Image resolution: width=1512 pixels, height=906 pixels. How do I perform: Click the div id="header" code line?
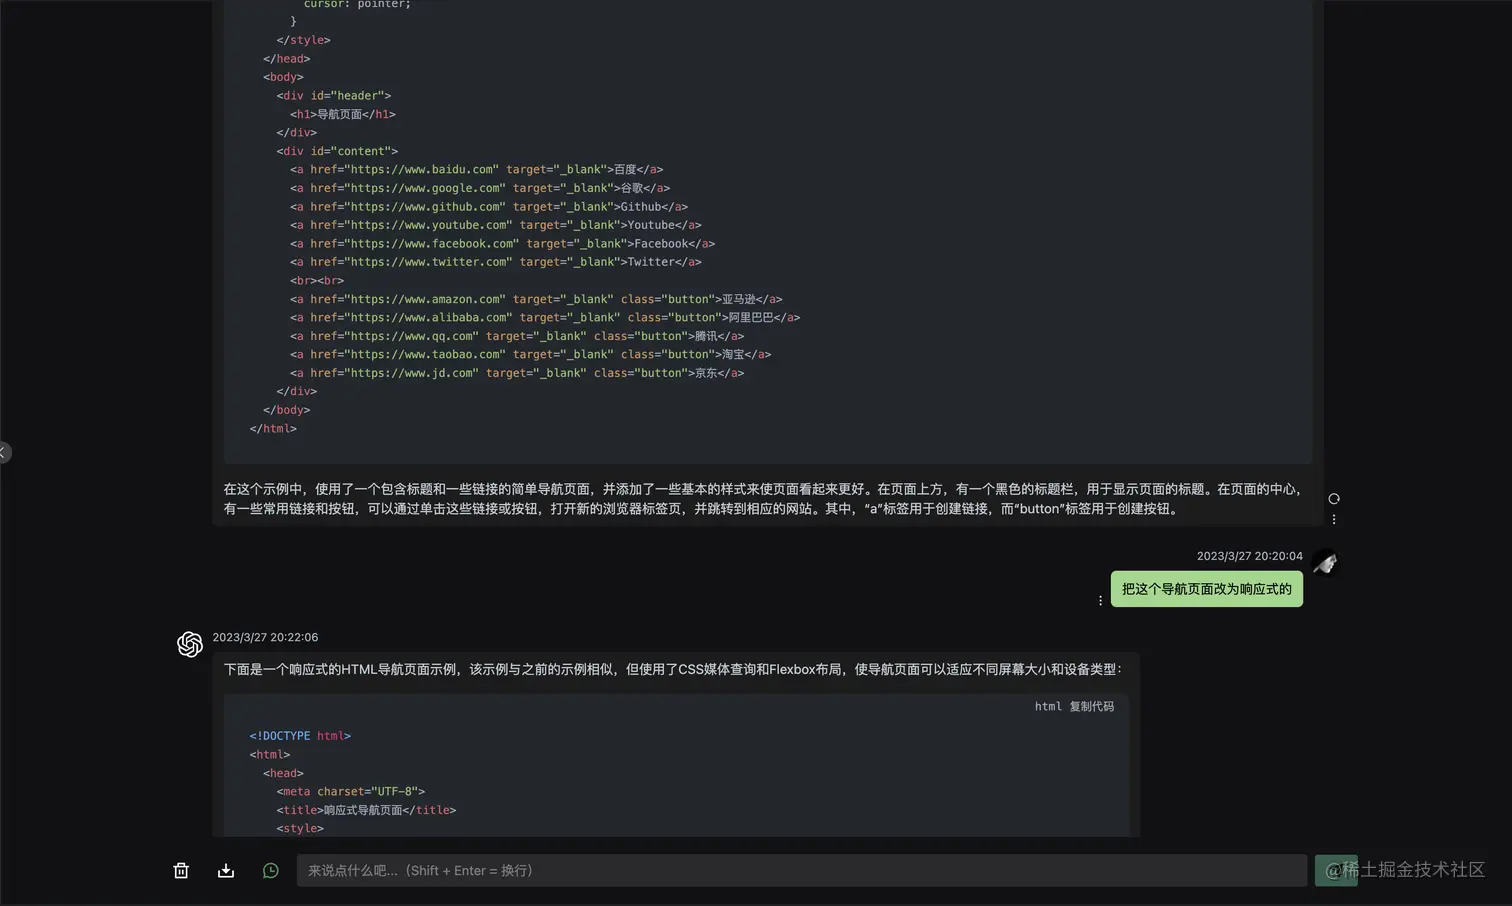334,96
